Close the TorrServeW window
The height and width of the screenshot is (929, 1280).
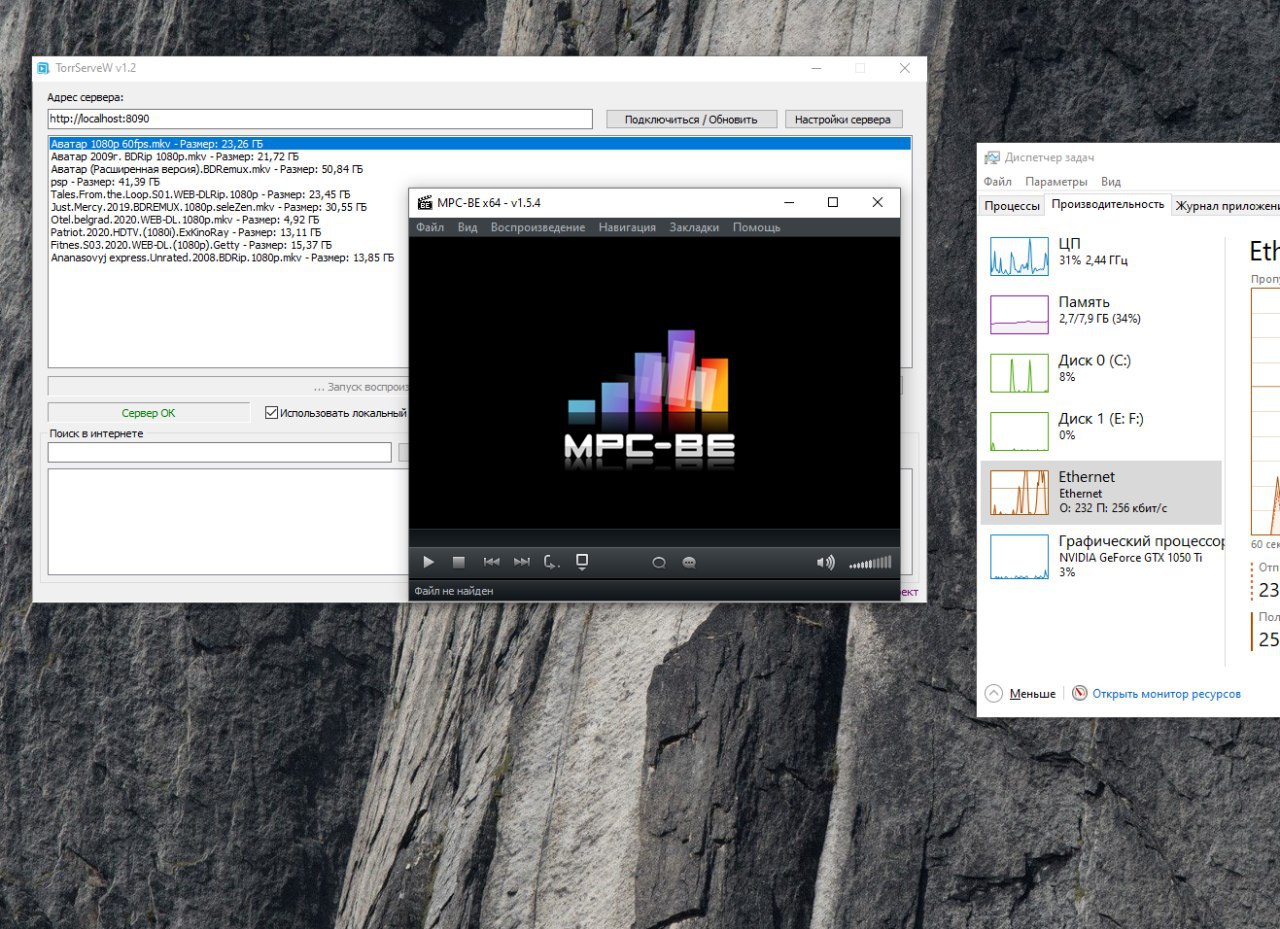click(905, 68)
